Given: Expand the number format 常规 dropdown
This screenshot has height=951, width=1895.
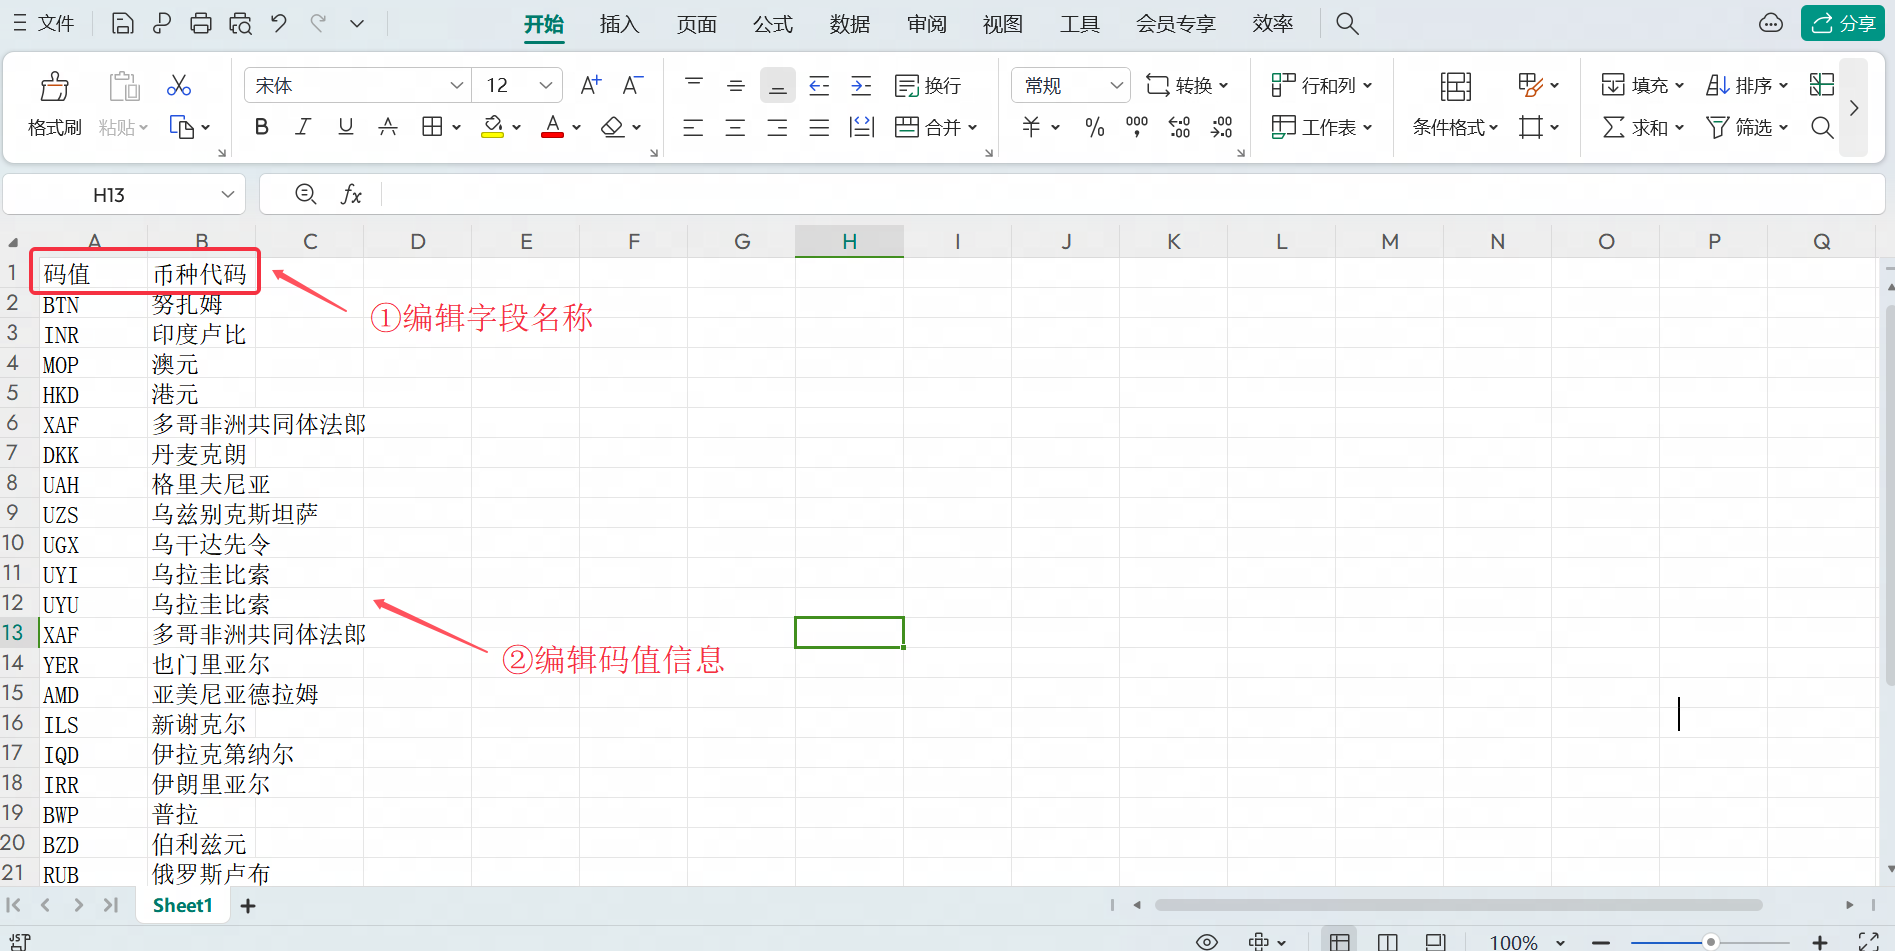Looking at the screenshot, I should 1116,86.
